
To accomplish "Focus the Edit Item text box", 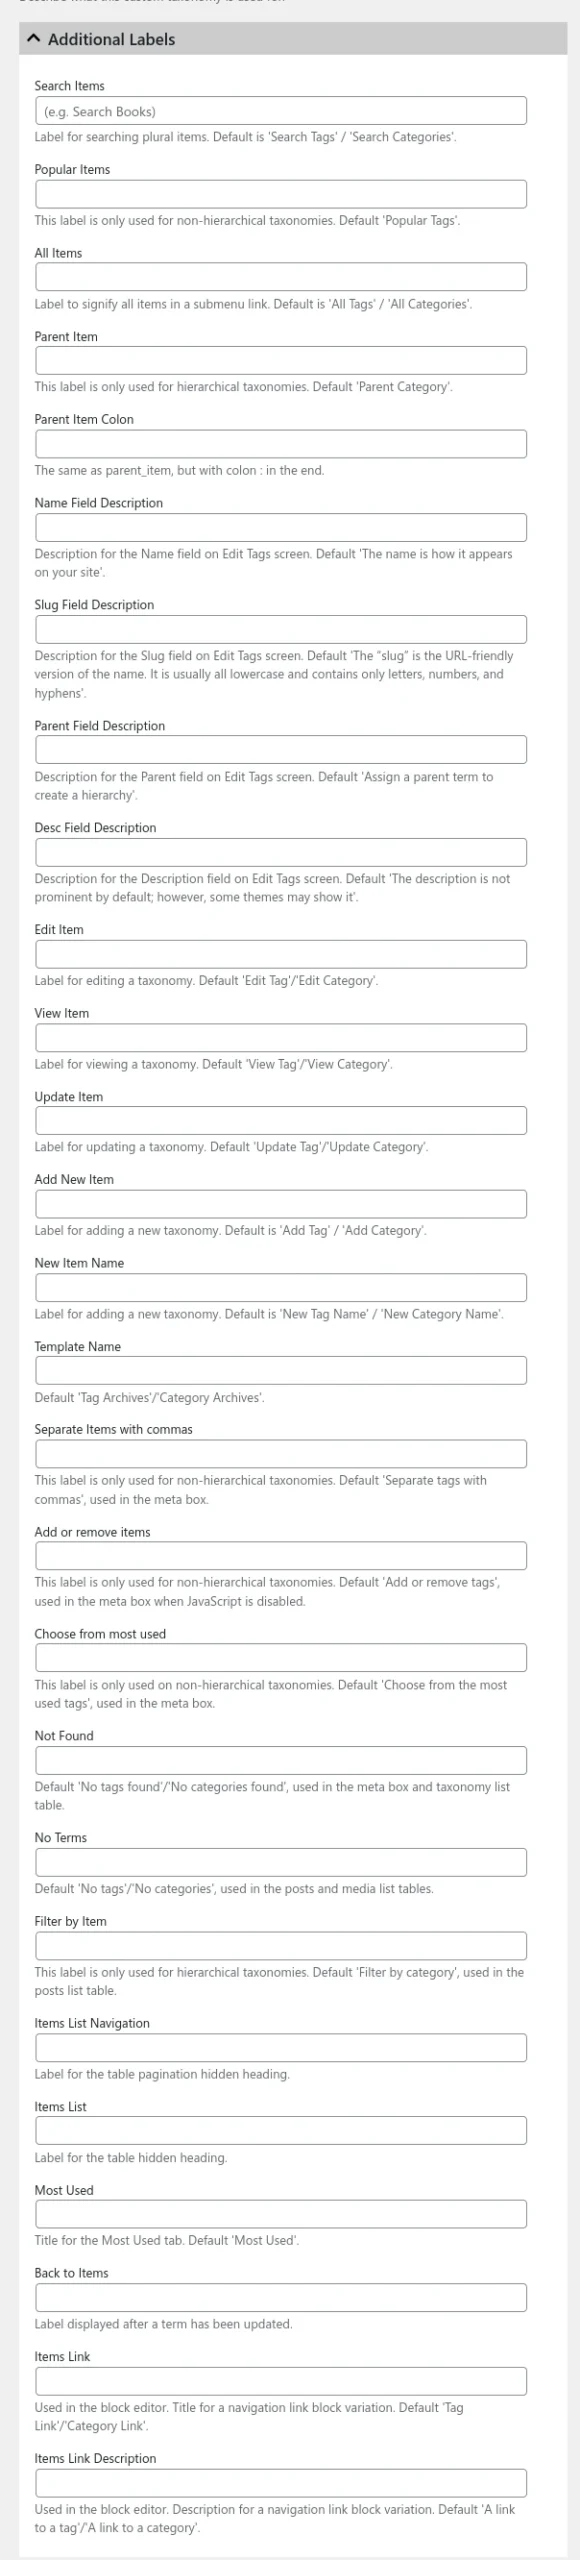I will click(x=281, y=955).
